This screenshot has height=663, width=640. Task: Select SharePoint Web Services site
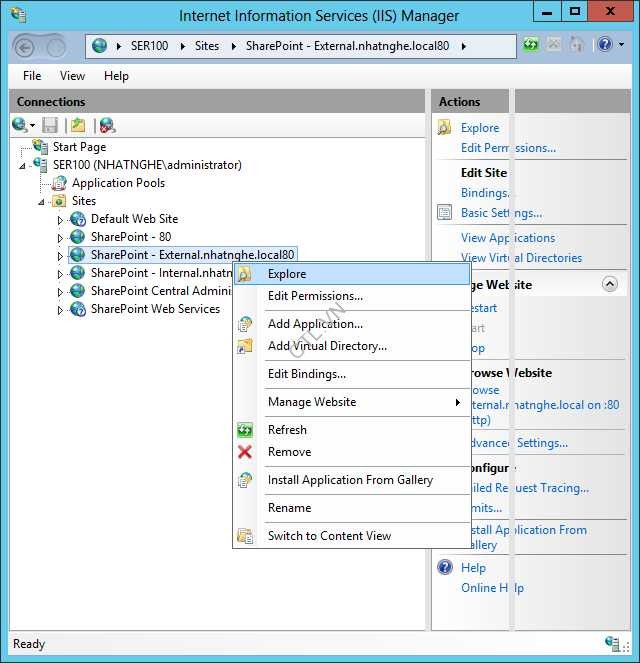pos(155,309)
